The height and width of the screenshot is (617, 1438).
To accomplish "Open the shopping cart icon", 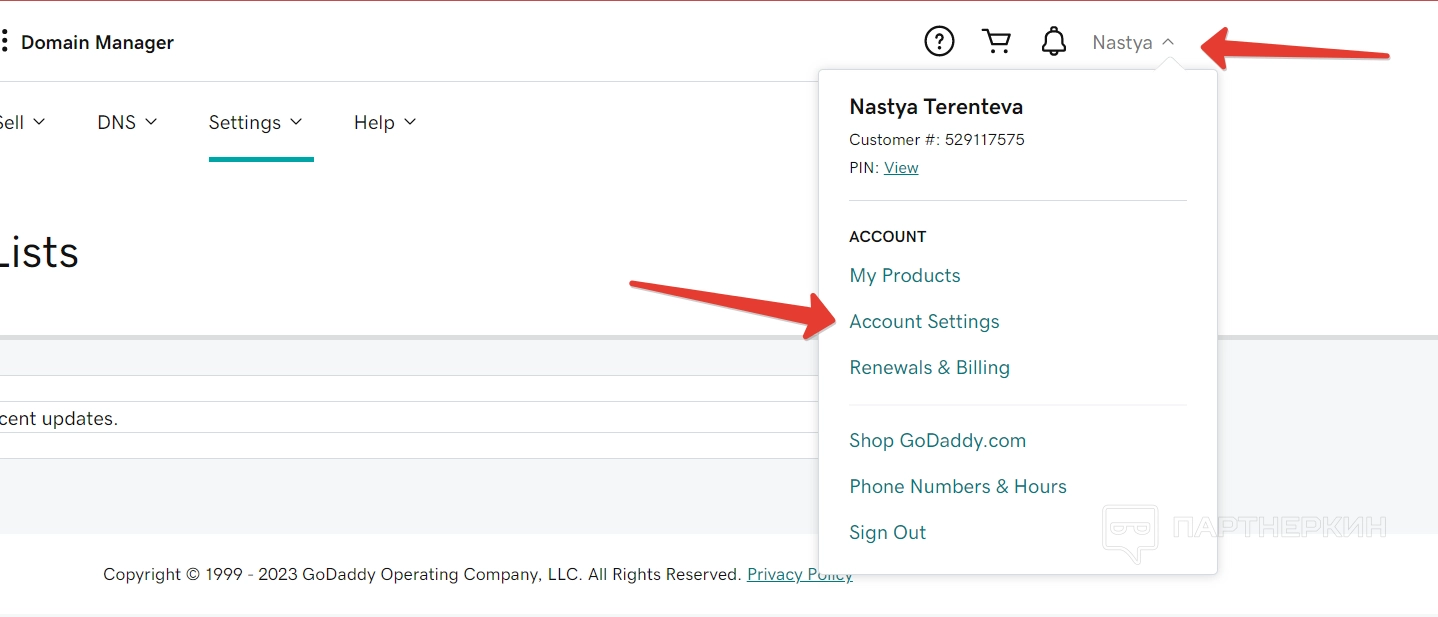I will (x=996, y=42).
